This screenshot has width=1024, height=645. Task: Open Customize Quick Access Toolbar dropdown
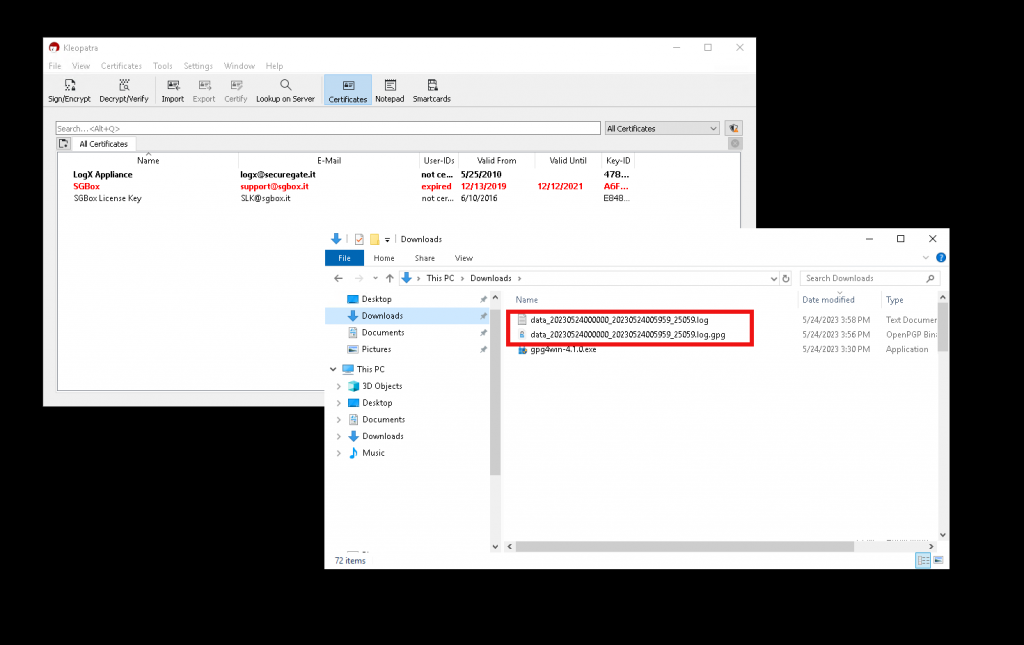pos(387,240)
